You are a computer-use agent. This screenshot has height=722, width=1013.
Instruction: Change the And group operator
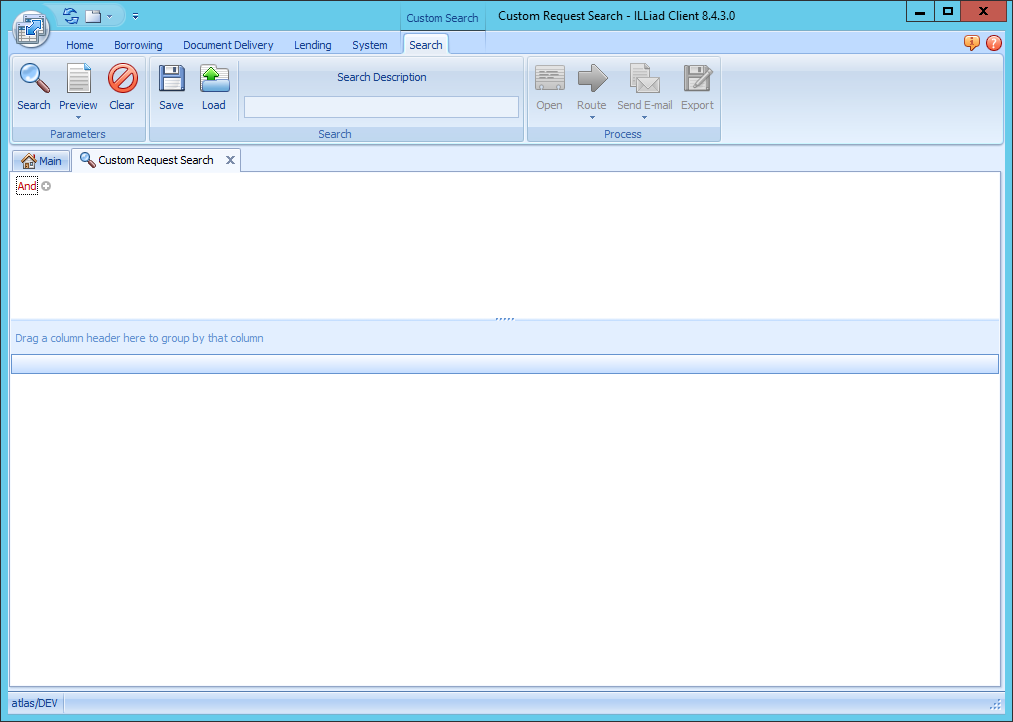[x=27, y=186]
